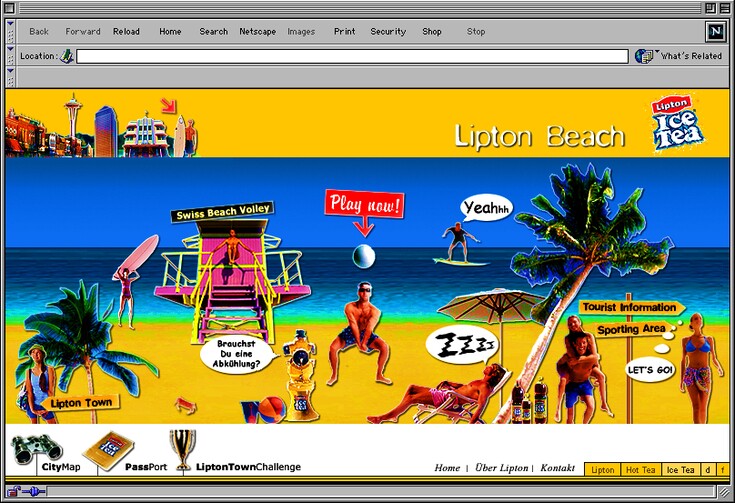Image resolution: width=735 pixels, height=503 pixels.
Task: Click the Netscape toolbar button
Action: pos(257,31)
